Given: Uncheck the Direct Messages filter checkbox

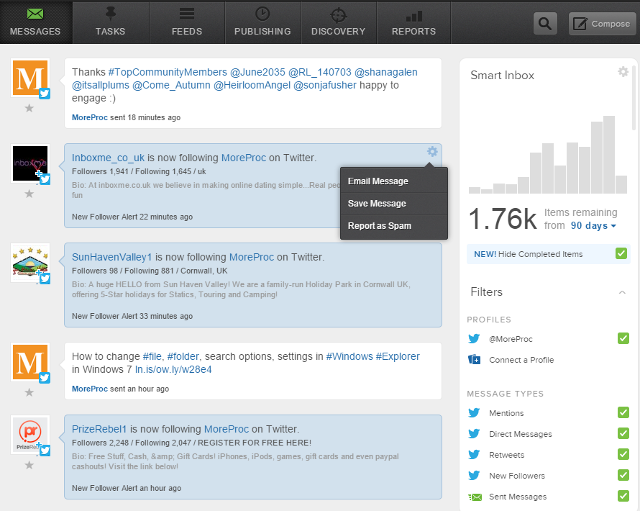Looking at the screenshot, I should (623, 433).
